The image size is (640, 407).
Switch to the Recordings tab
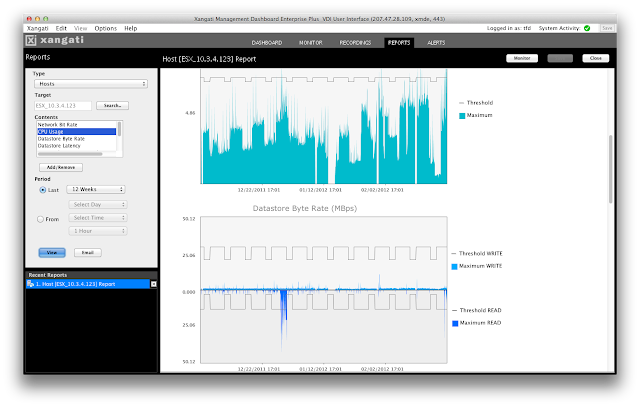[x=355, y=42]
